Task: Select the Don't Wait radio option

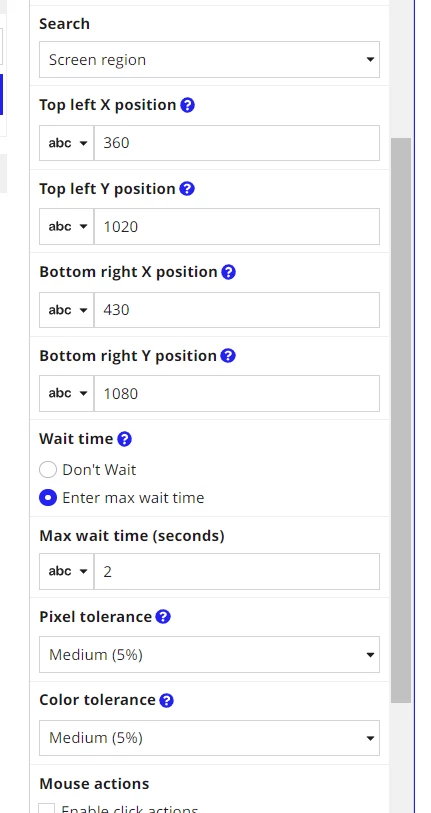Action: coord(48,470)
